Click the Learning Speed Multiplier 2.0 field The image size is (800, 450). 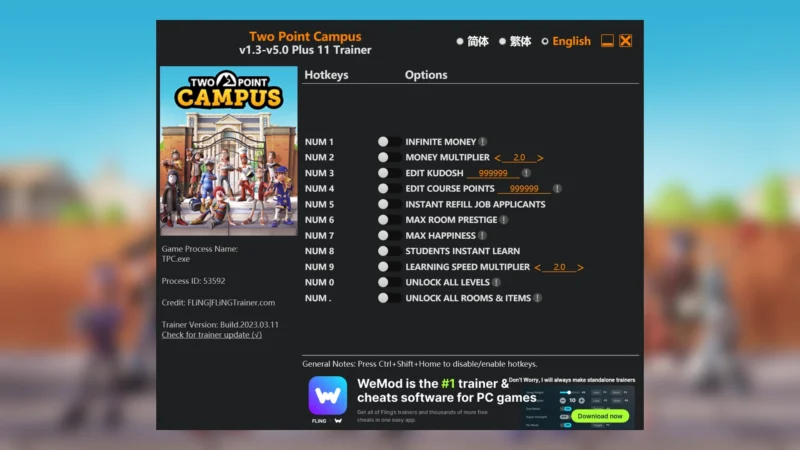point(559,267)
